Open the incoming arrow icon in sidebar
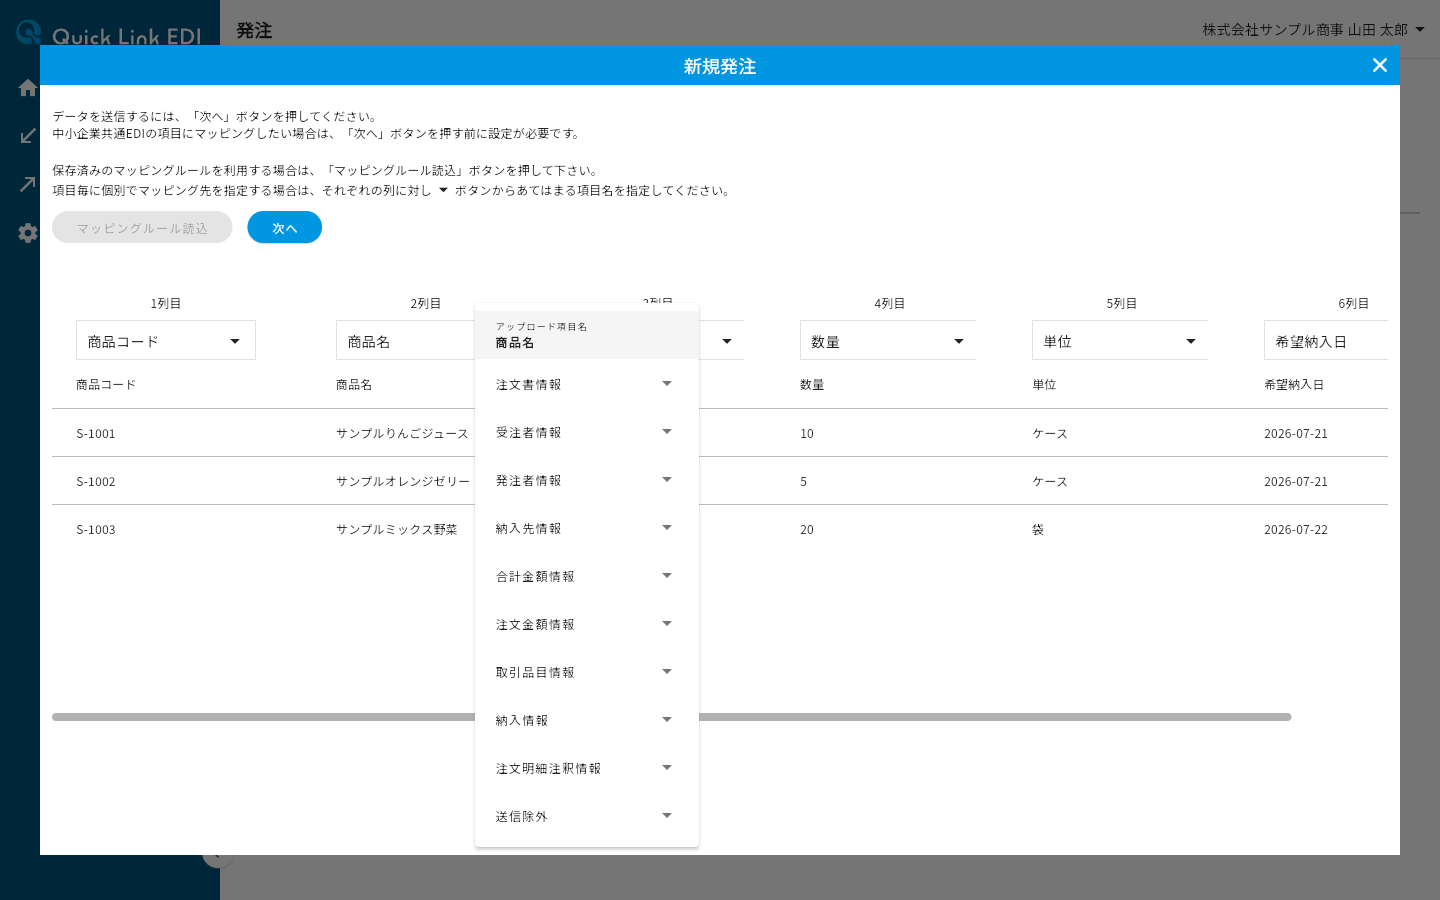1440x900 pixels. tap(28, 136)
